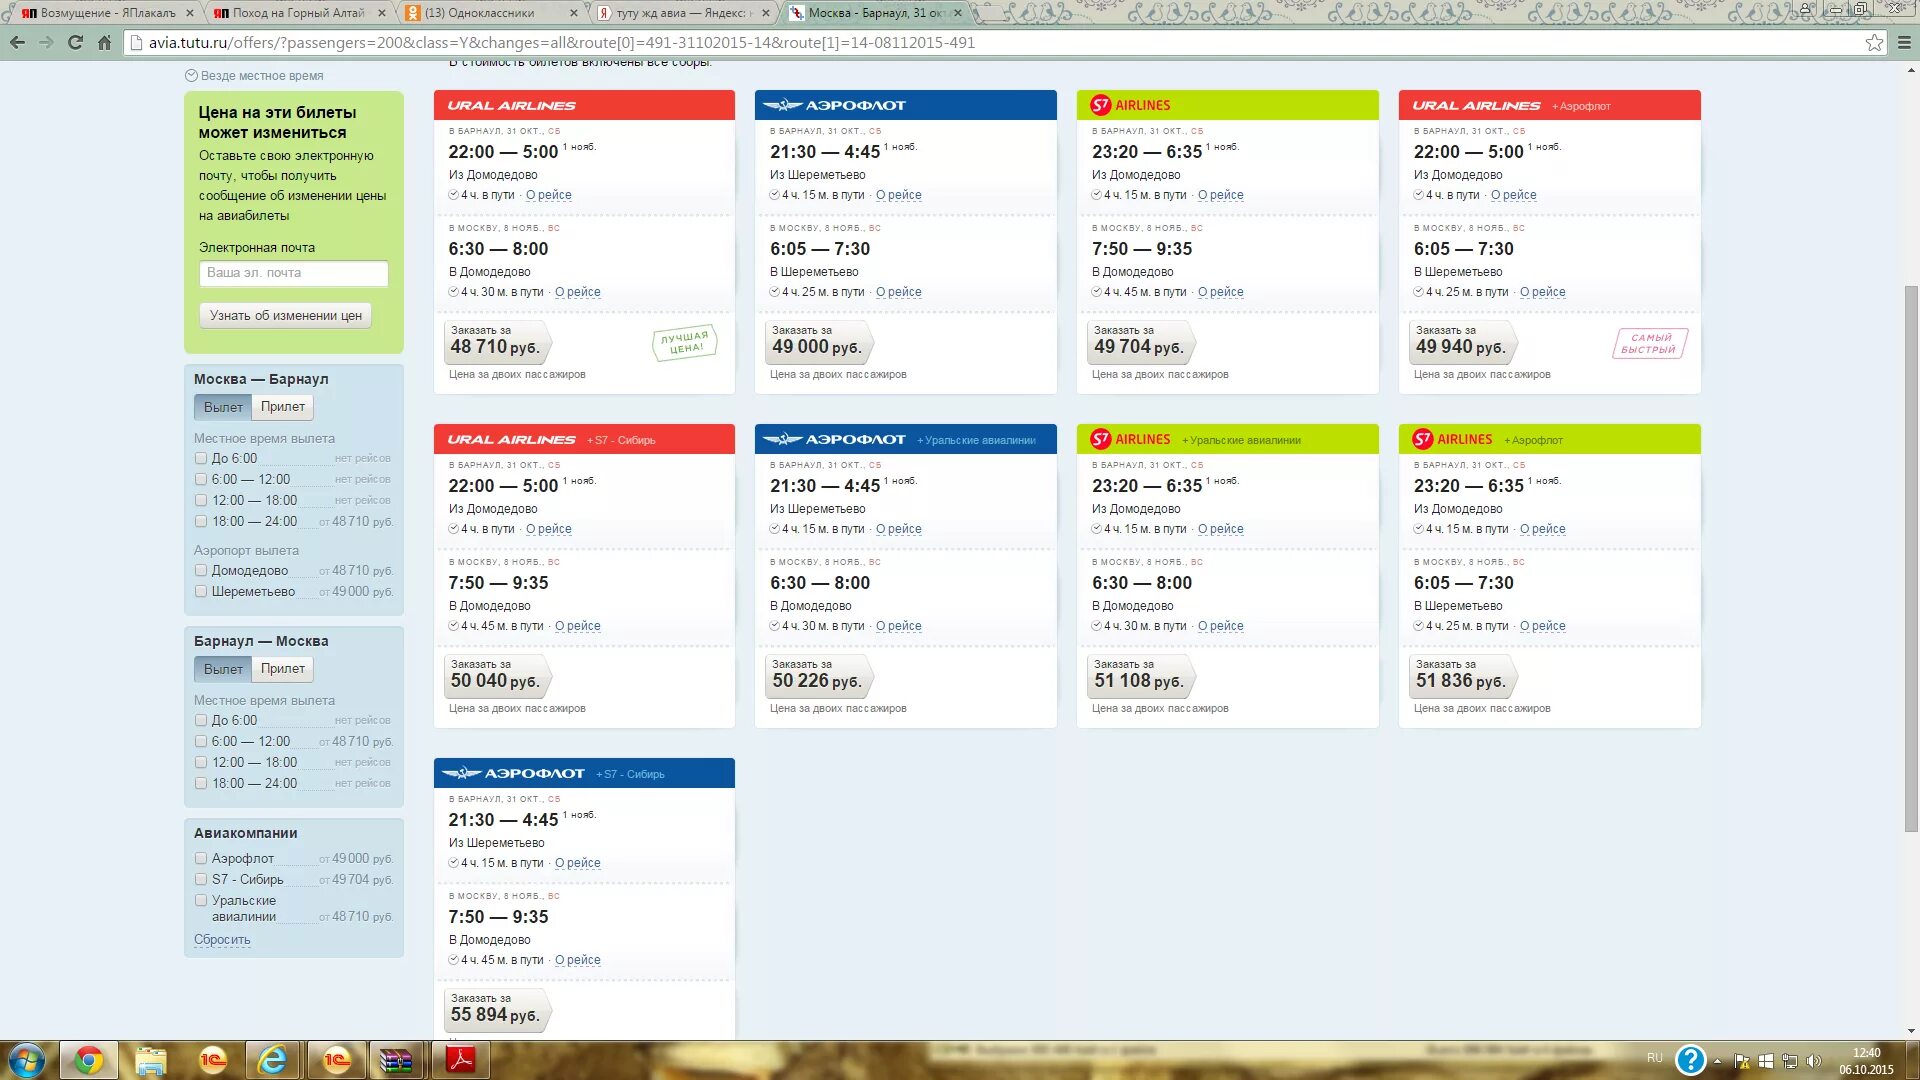This screenshot has width=1920, height=1080.
Task: Open the Chrome hamburger menu
Action: click(1904, 43)
